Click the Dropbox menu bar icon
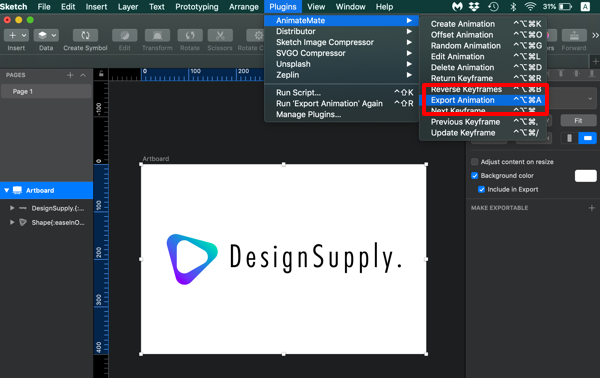This screenshot has height=378, width=600. pos(474,7)
